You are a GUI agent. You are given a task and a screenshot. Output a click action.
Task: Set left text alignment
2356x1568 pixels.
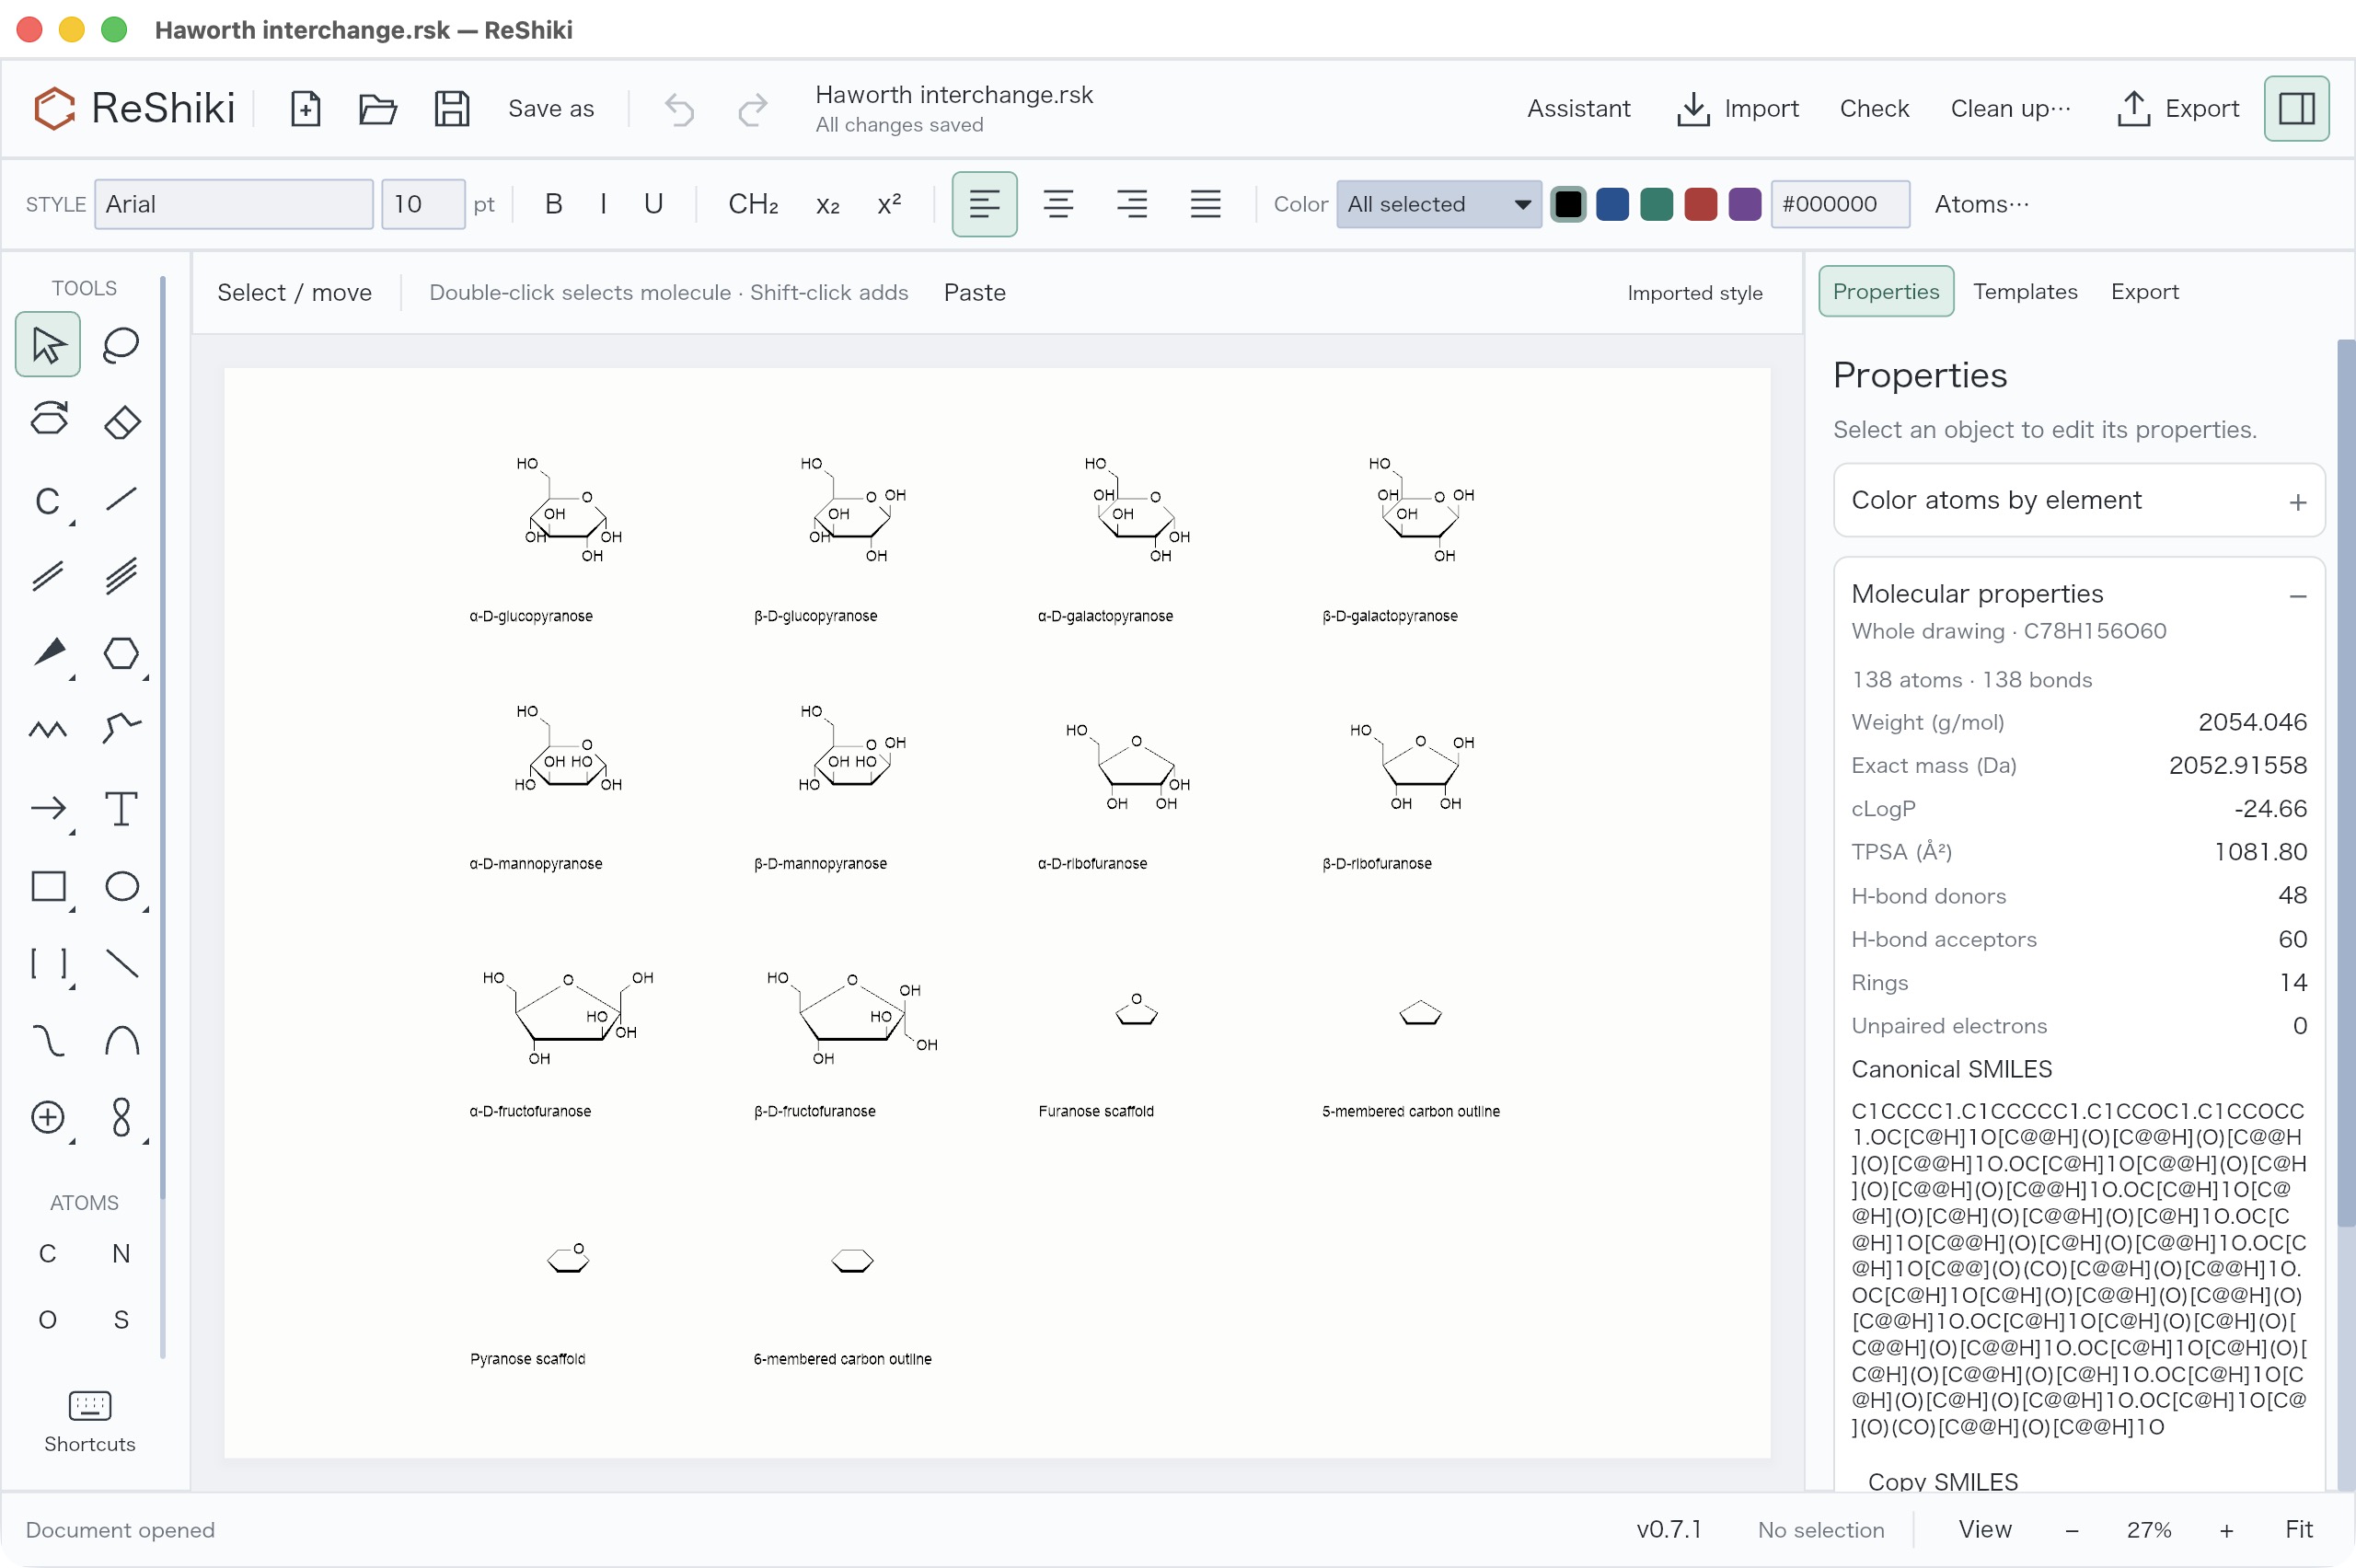[x=984, y=204]
